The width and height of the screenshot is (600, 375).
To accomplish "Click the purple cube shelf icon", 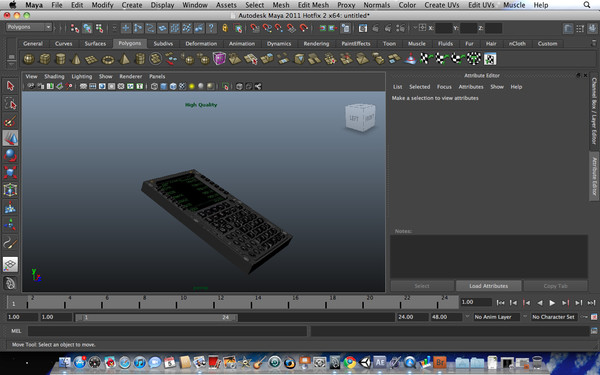I will pos(219,59).
